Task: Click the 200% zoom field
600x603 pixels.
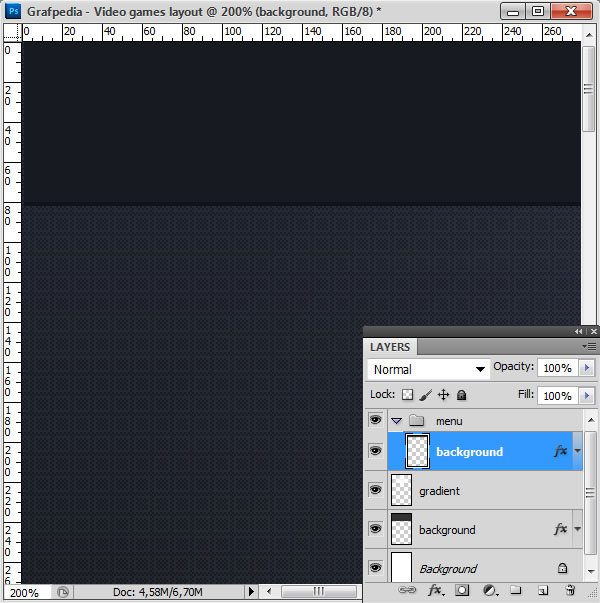Action: 27,592
